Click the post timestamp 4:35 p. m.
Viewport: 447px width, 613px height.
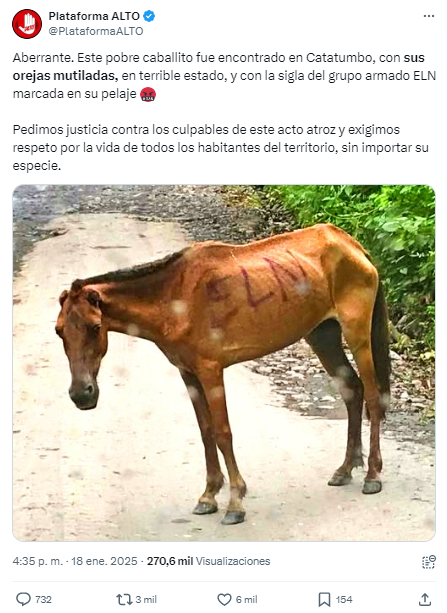(x=38, y=561)
